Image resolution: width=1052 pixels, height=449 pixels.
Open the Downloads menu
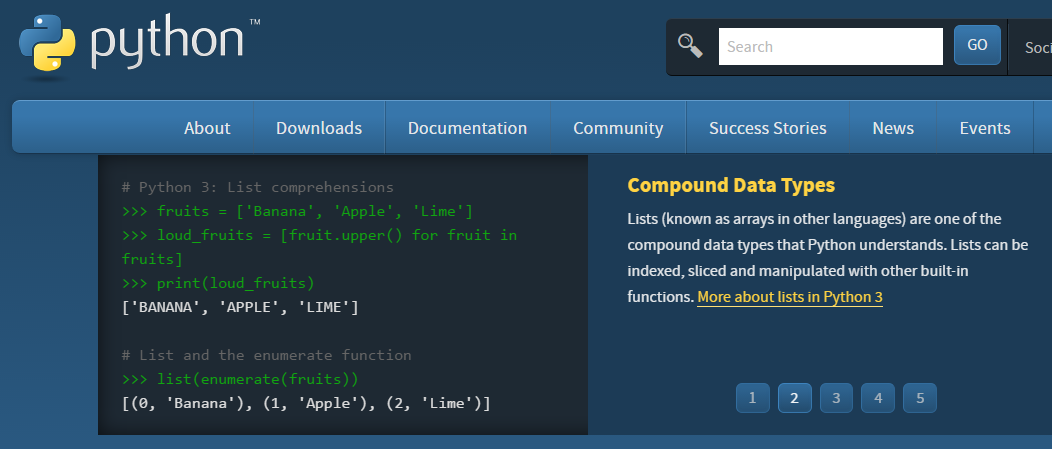[319, 128]
